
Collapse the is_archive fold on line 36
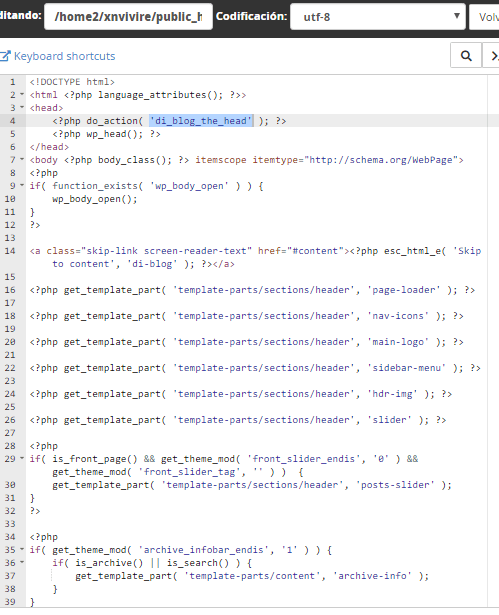(22, 562)
